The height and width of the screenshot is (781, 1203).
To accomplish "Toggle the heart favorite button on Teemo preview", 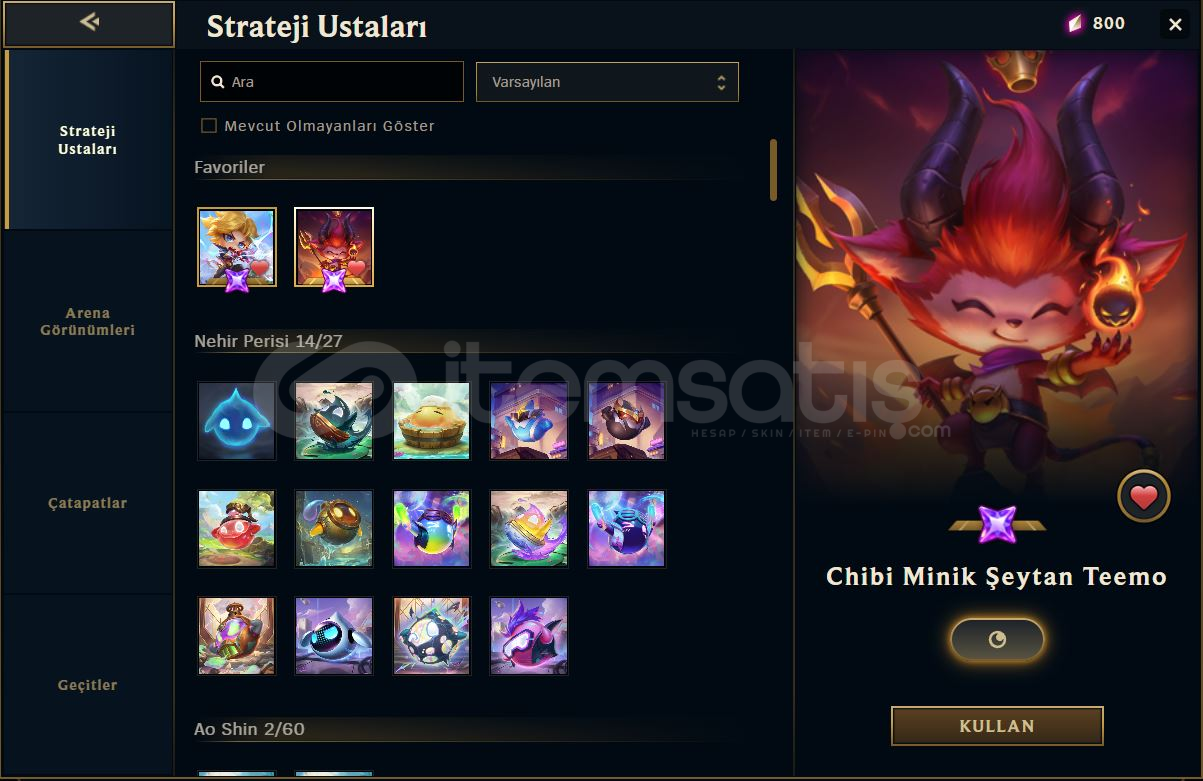I will [1144, 496].
